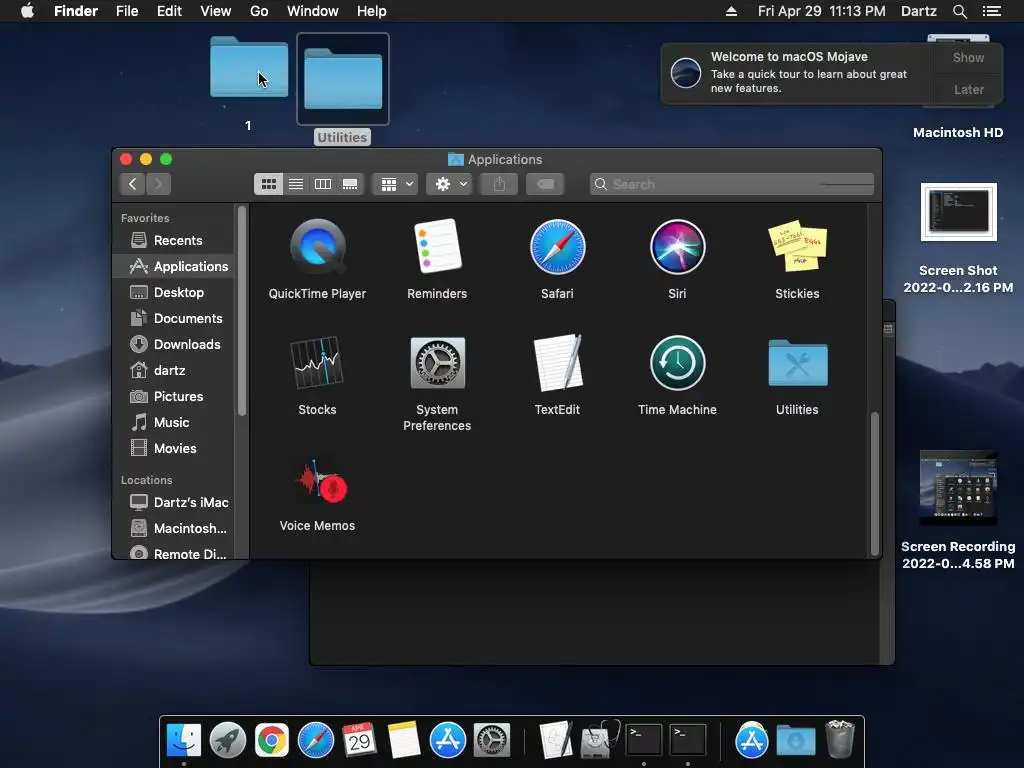The height and width of the screenshot is (768, 1024).
Task: Open the Edit menu
Action: 169,11
